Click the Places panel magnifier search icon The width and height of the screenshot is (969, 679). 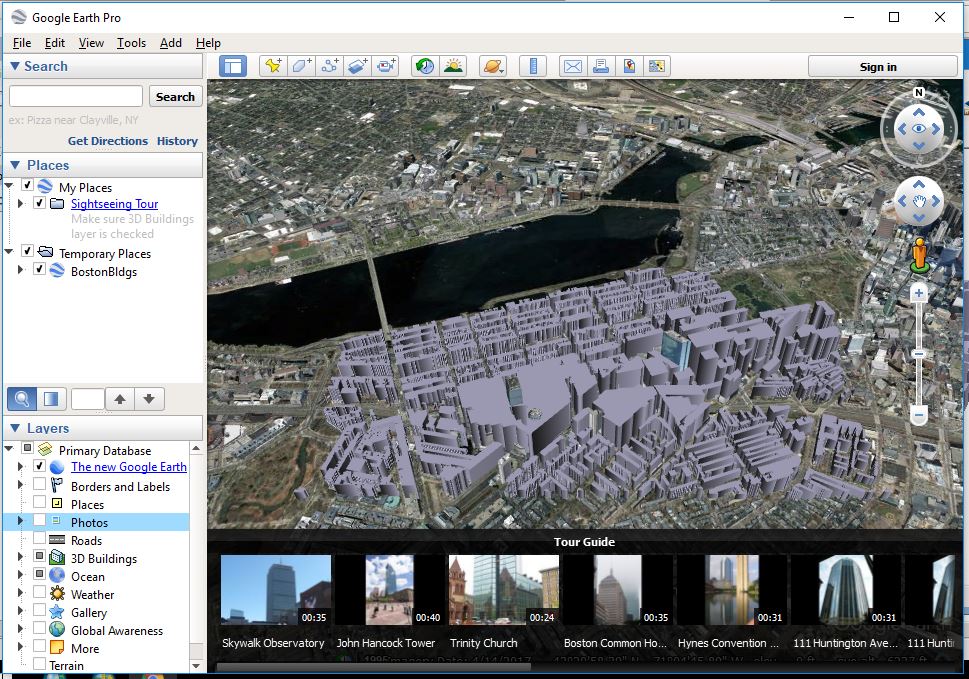pos(22,399)
